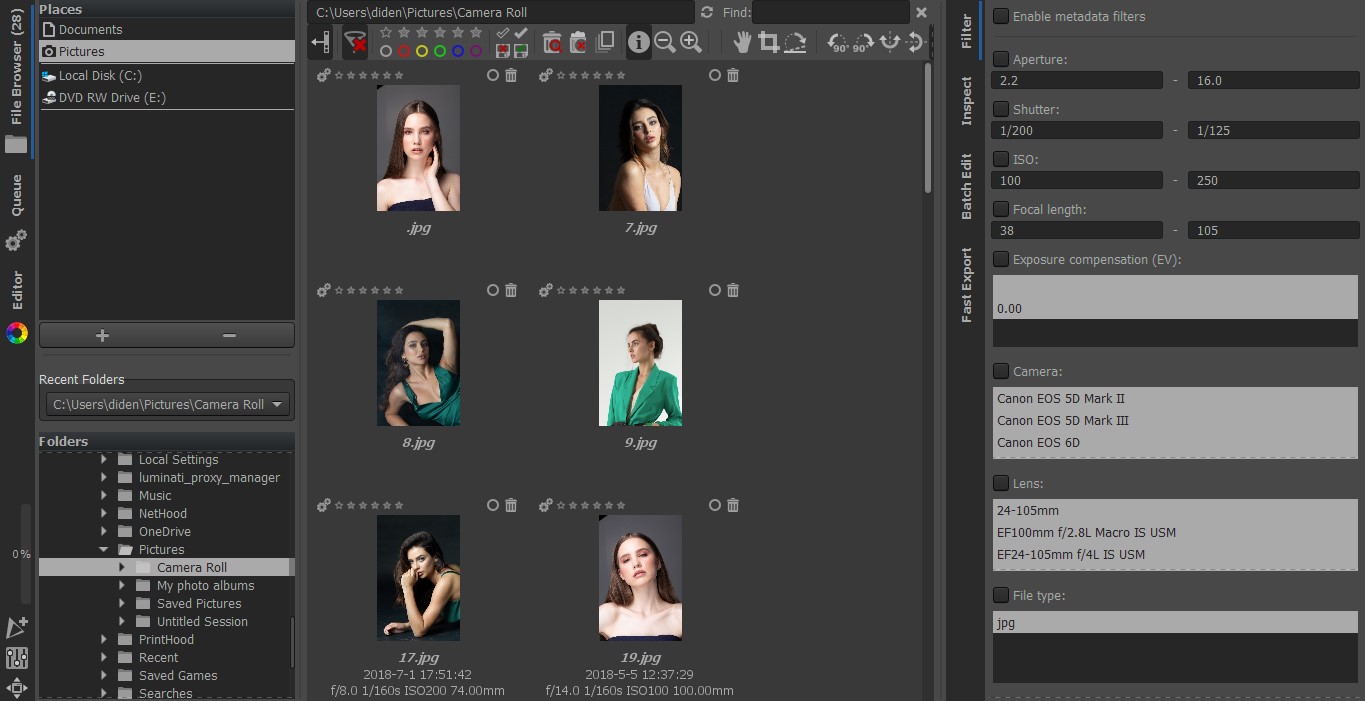Enable the Lens filter

pos(1001,483)
